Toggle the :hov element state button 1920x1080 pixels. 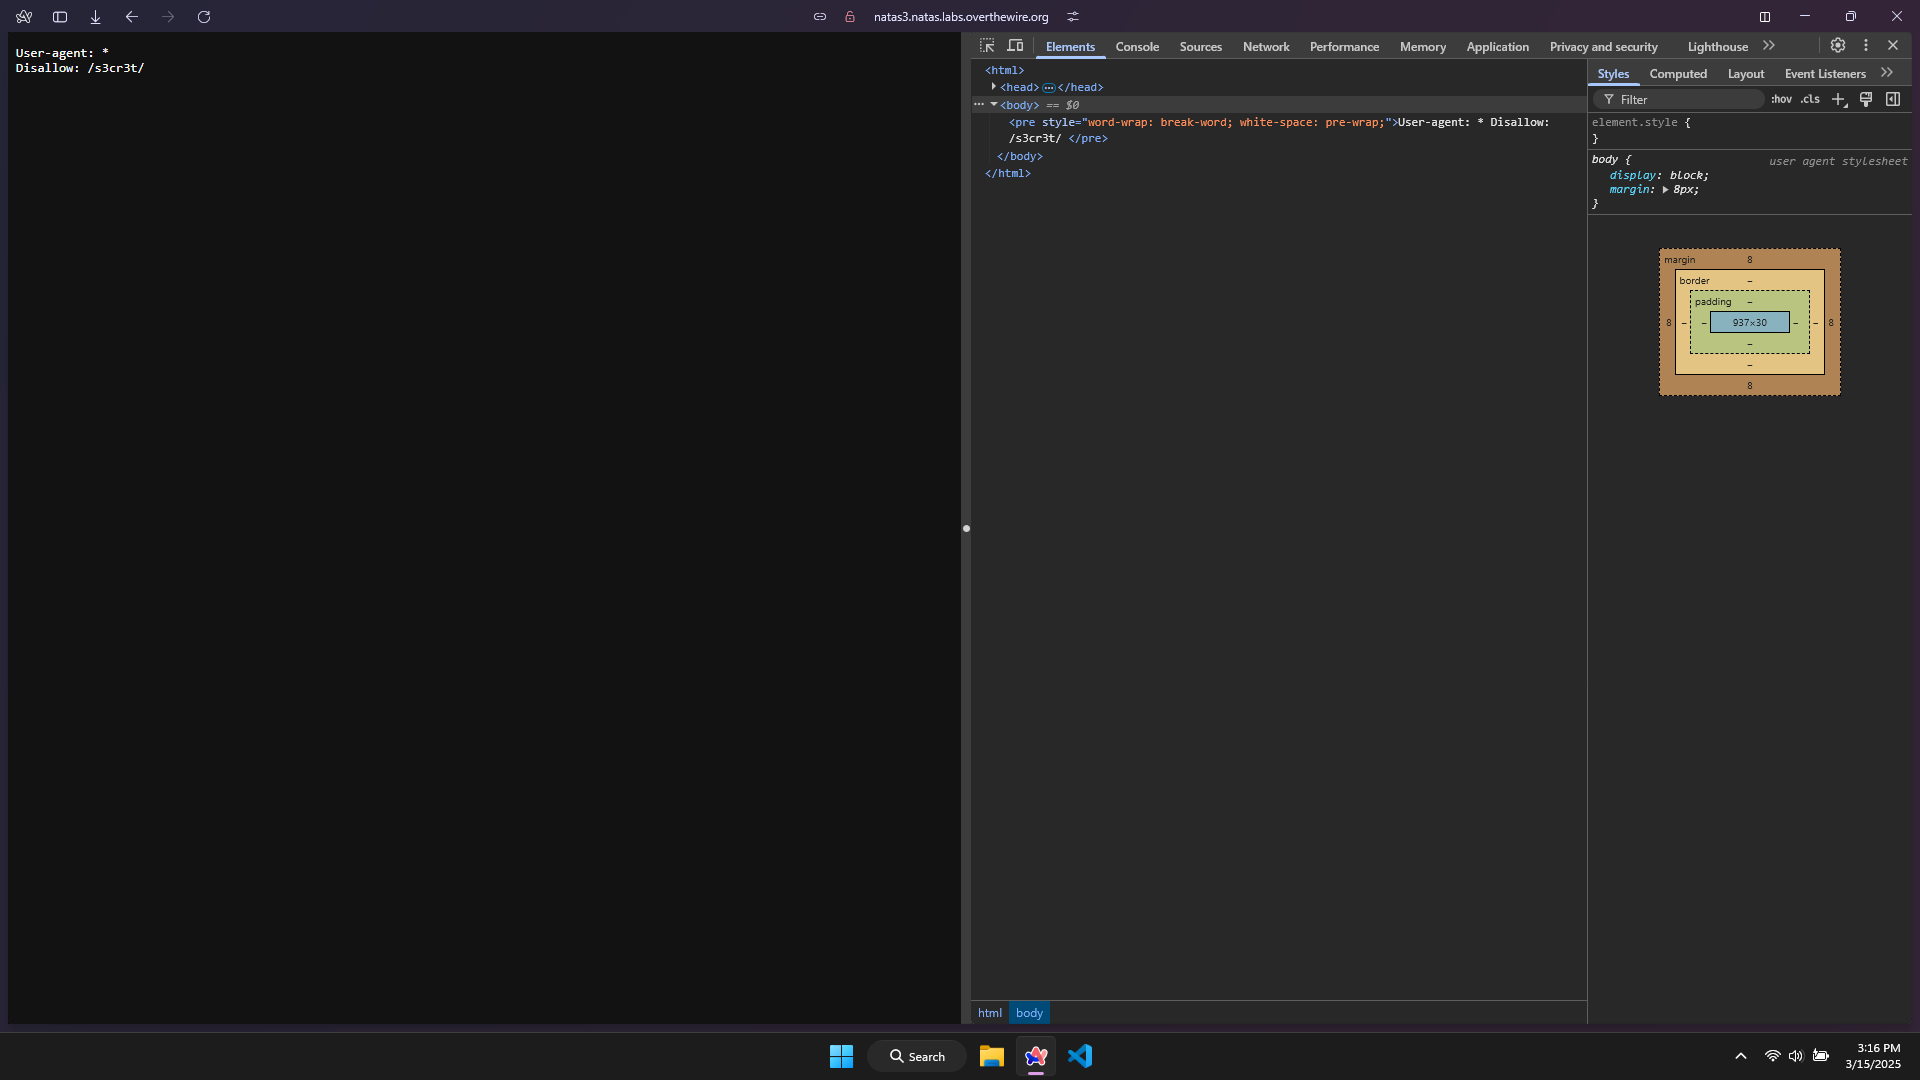click(x=1781, y=100)
